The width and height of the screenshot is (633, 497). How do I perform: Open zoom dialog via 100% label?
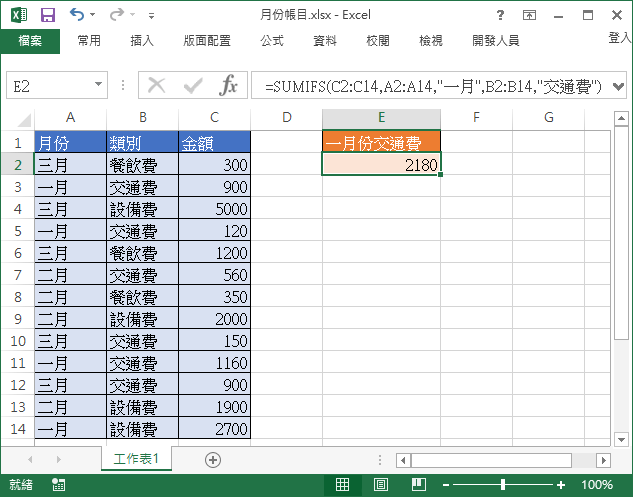(x=597, y=484)
